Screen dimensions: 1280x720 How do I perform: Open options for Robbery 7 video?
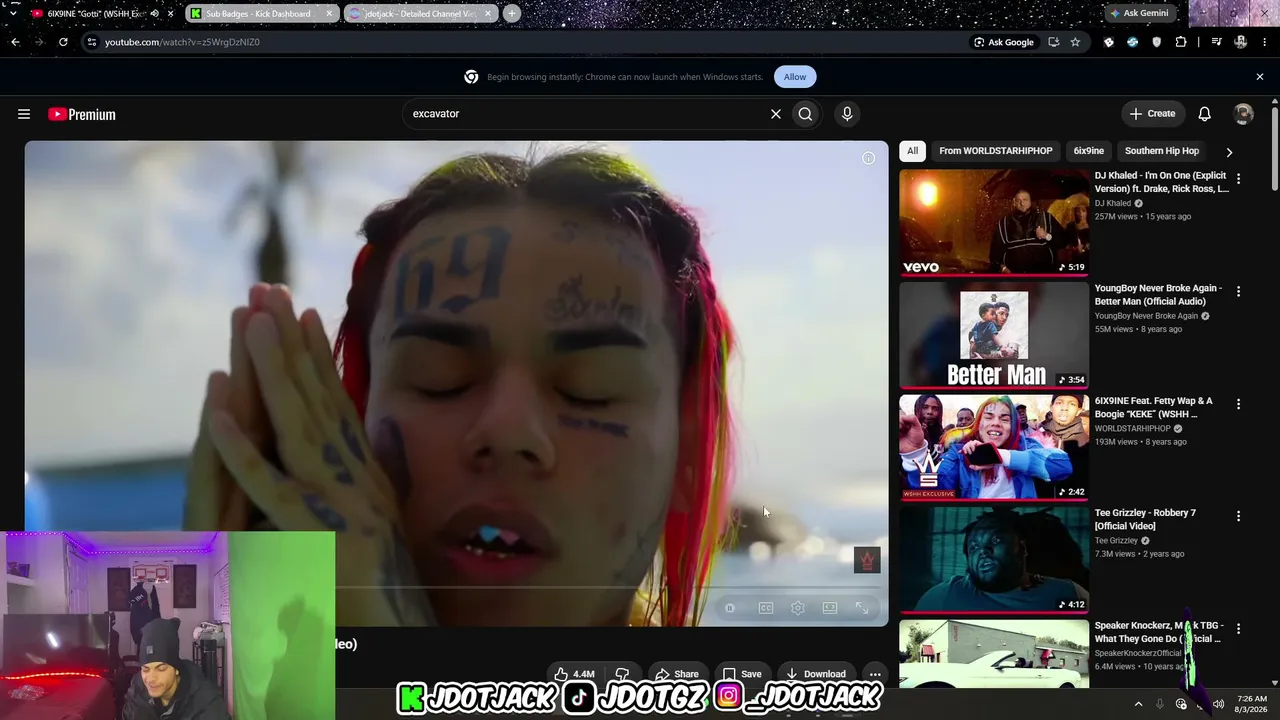pos(1238,516)
